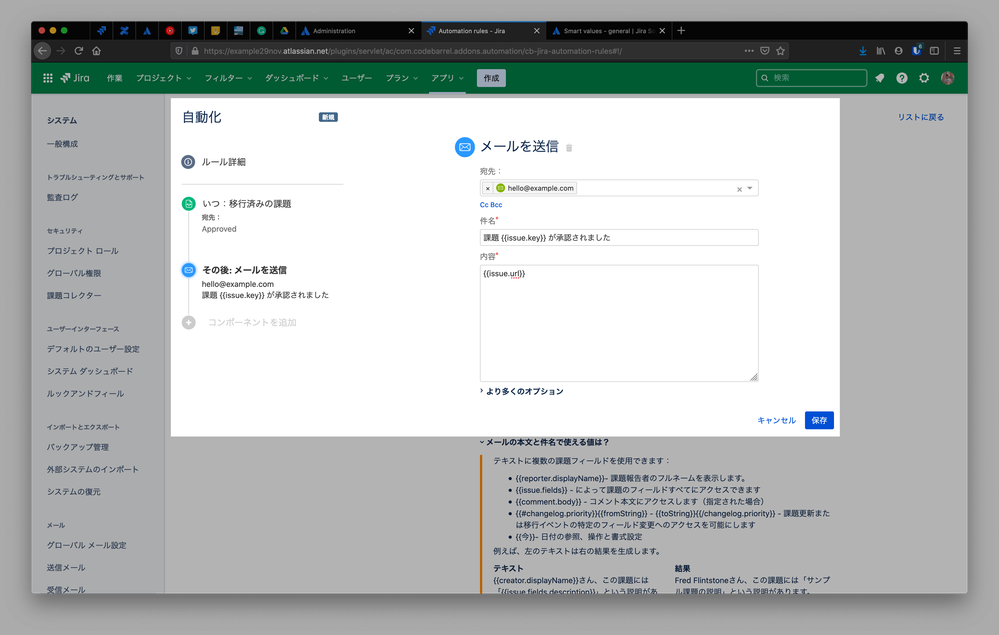This screenshot has width=999, height=635.
Task: Click the 検索 search box
Action: 811,78
